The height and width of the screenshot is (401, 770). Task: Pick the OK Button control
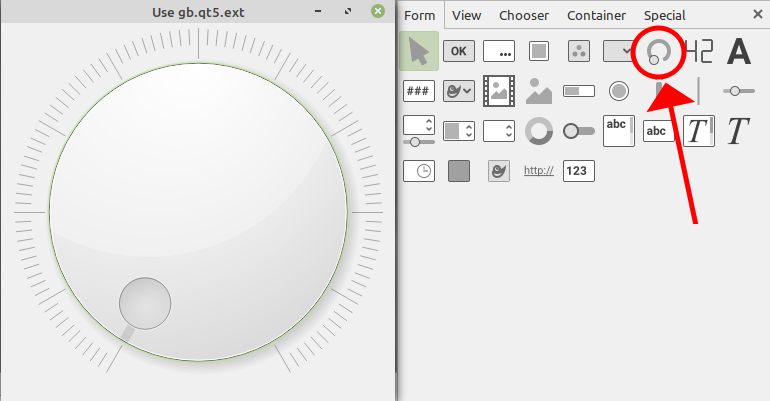coord(459,51)
